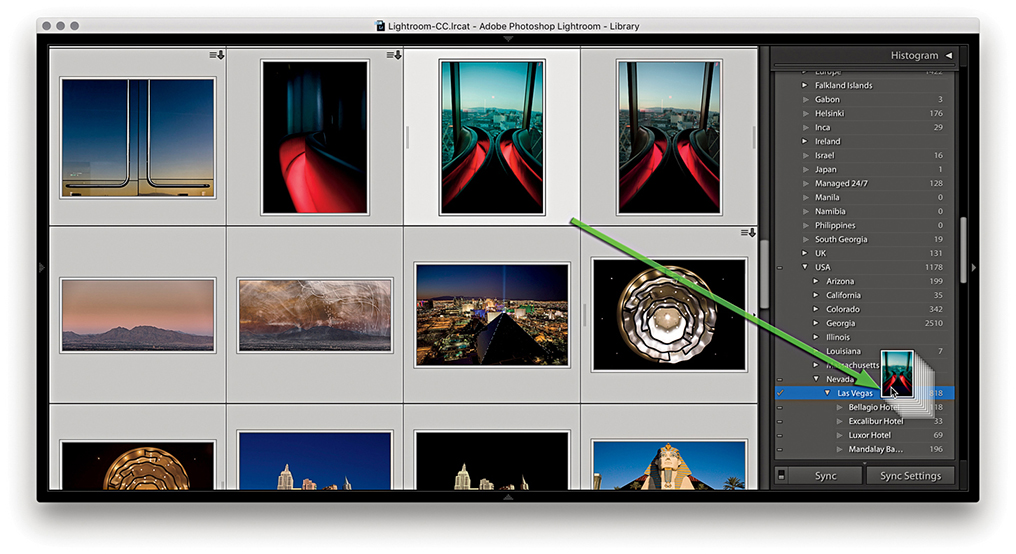The width and height of the screenshot is (1016, 554).
Task: Expand the UK keyword triangle
Action: pos(805,253)
